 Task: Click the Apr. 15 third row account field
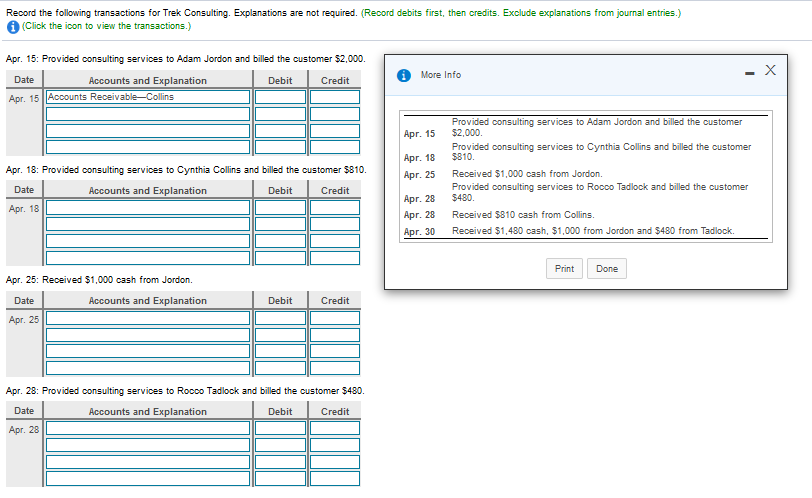[x=148, y=130]
